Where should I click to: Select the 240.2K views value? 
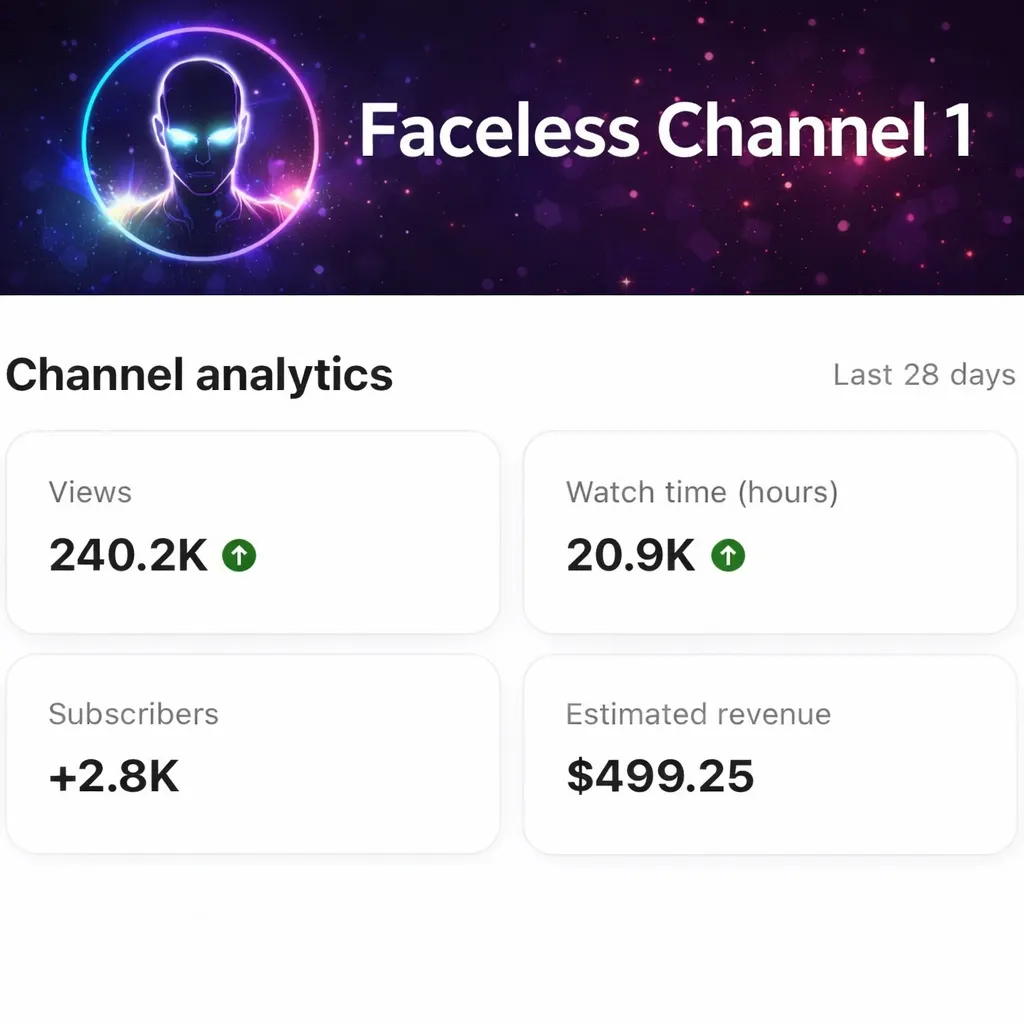tap(128, 555)
